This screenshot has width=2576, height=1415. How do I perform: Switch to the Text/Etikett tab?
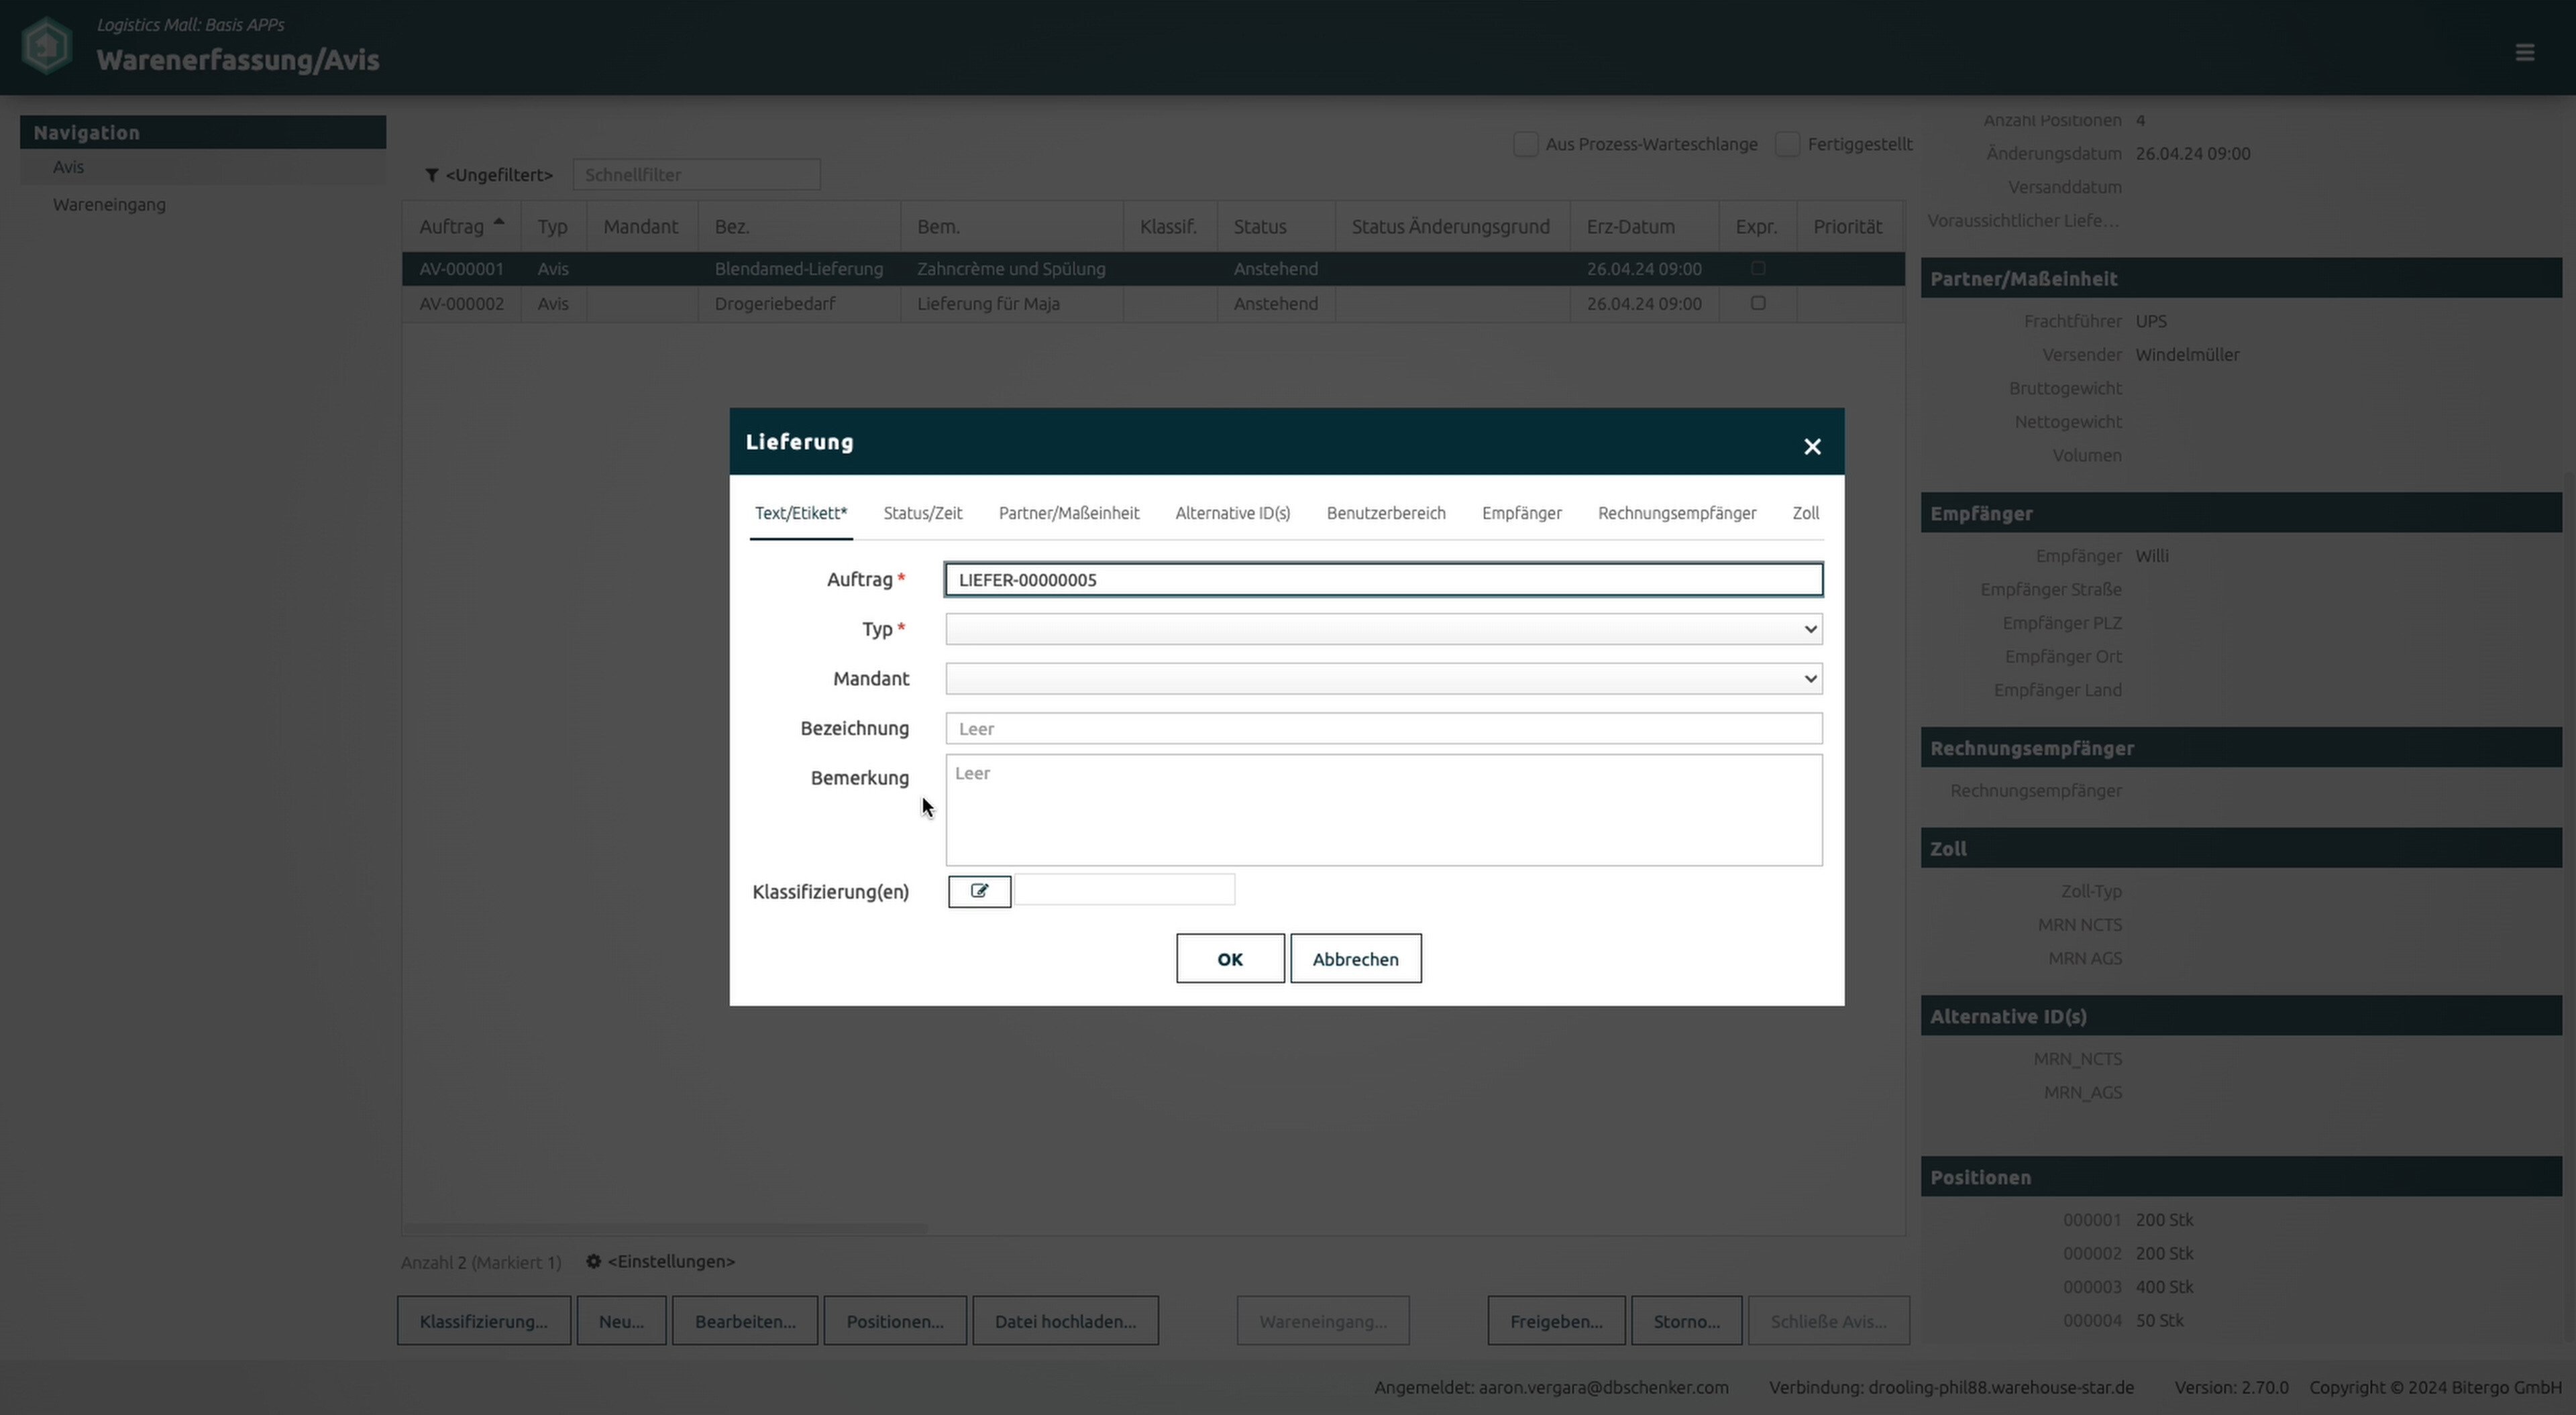coord(801,513)
